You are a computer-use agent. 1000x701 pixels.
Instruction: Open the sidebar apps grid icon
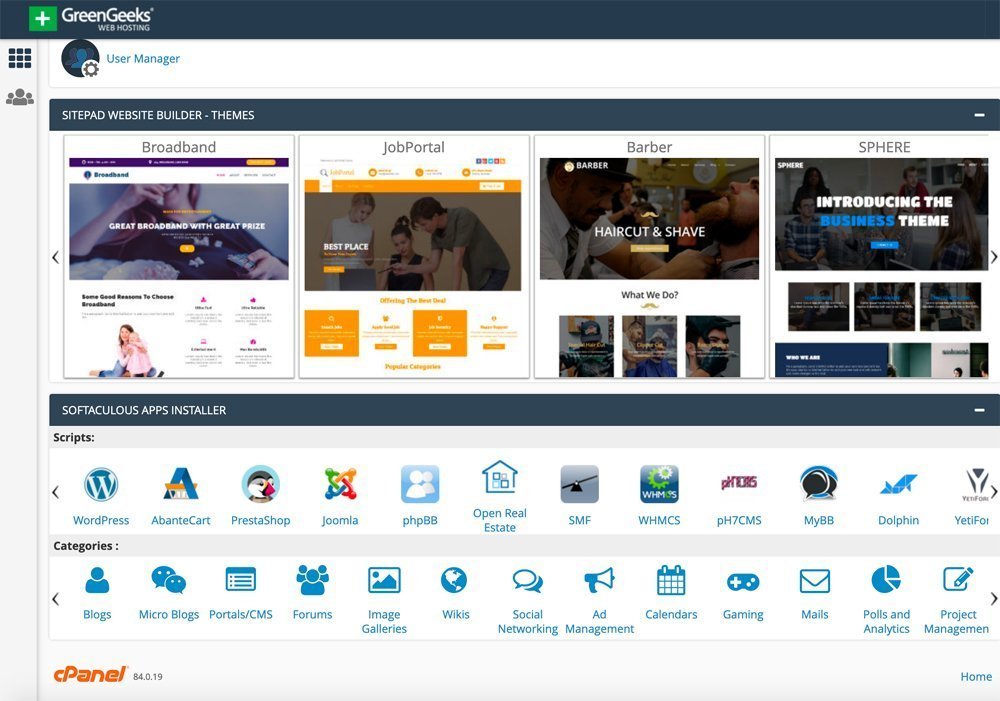20,58
